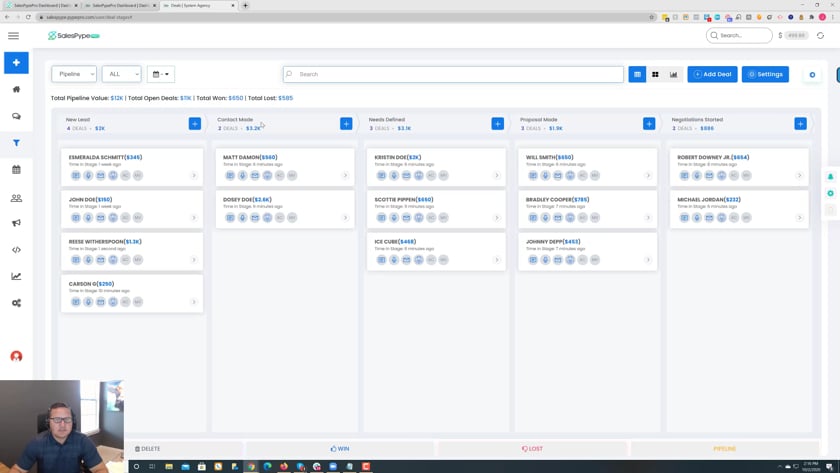Screen dimensions: 840x473
Task: Click the LOST drop zone at bottom
Action: coord(532,449)
